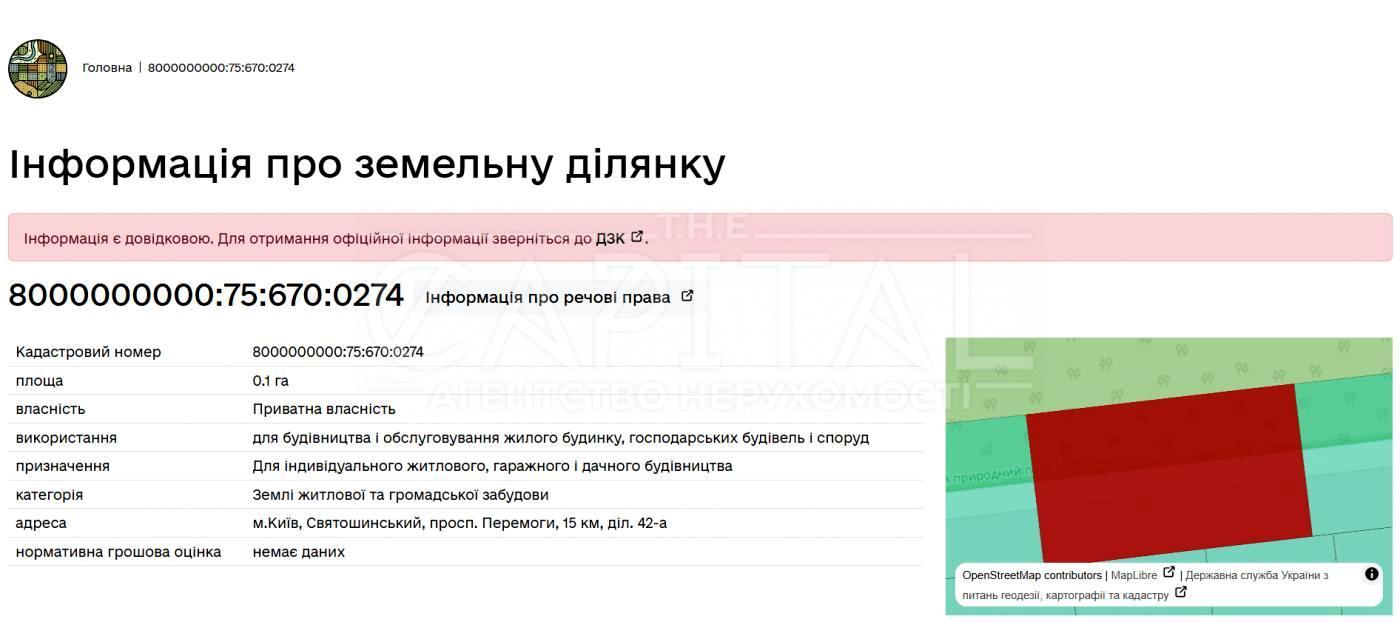Click the external-link icon beside ДЗК
Viewport: 1400px width, 622px height.
[x=637, y=237]
